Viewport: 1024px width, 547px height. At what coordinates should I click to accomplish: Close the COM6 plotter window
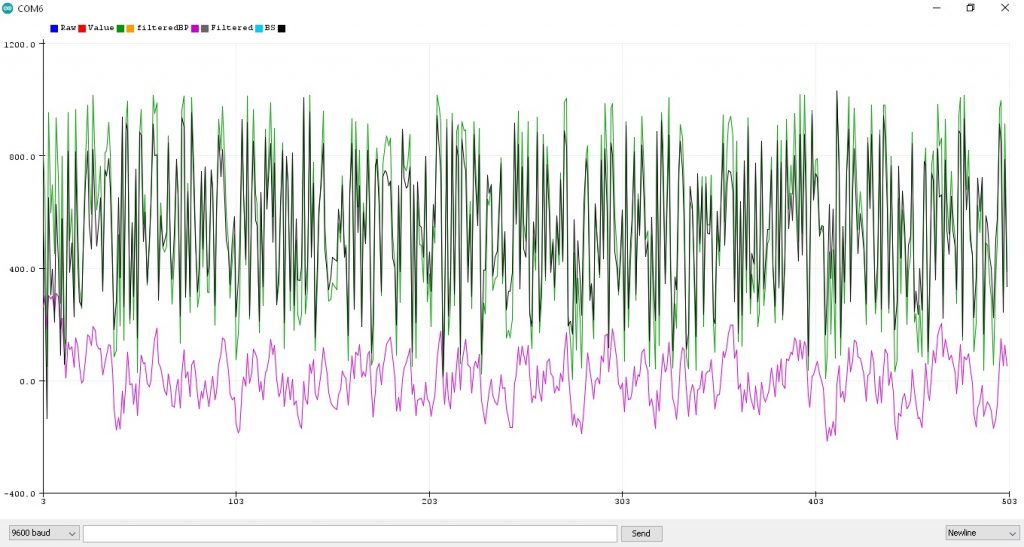(x=1005, y=8)
